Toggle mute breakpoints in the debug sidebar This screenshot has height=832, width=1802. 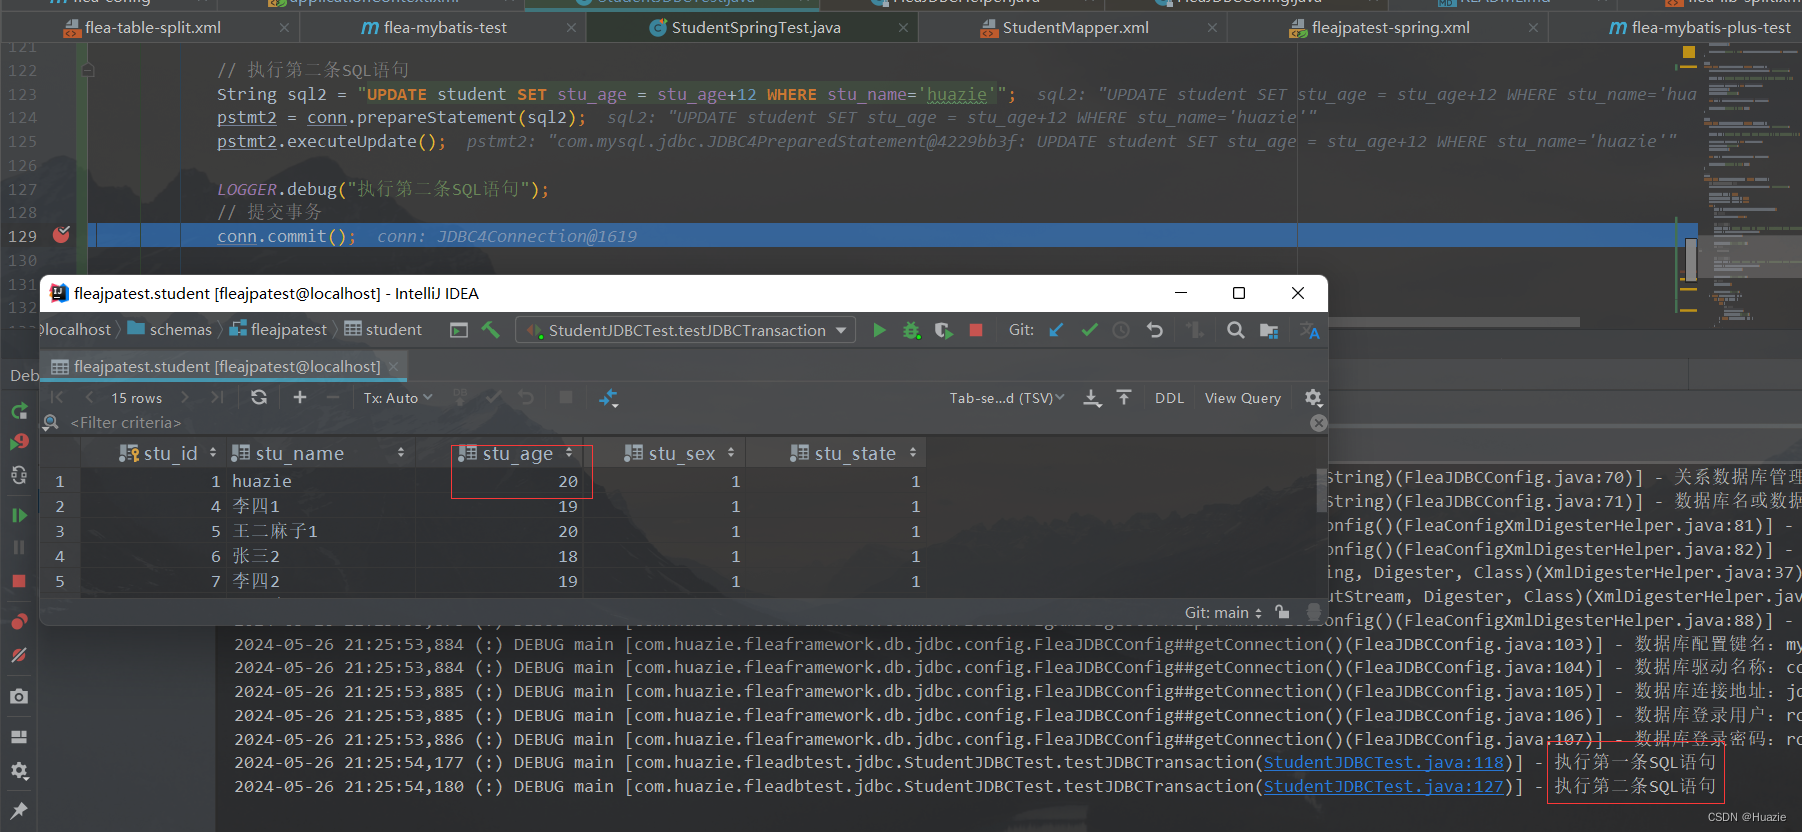coord(19,655)
